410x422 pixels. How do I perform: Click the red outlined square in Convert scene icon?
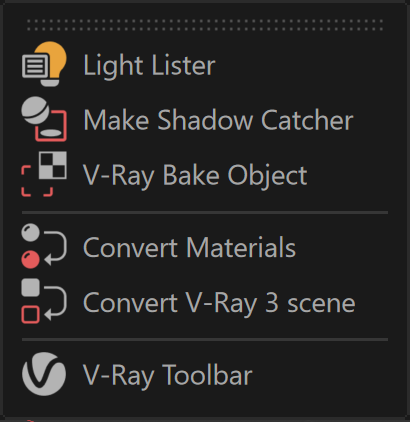(30, 315)
